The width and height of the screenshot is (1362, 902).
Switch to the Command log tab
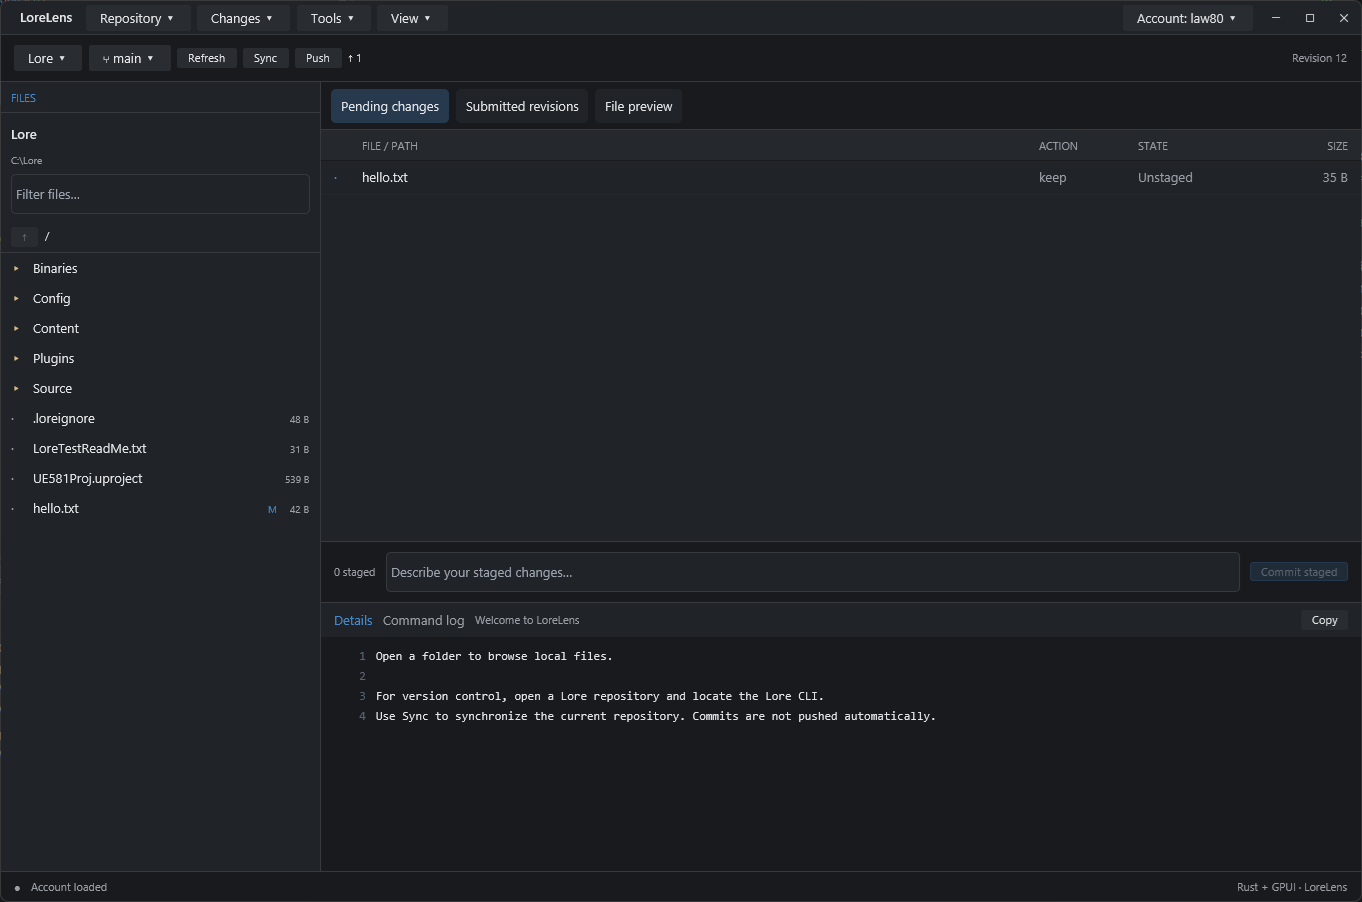(x=423, y=620)
